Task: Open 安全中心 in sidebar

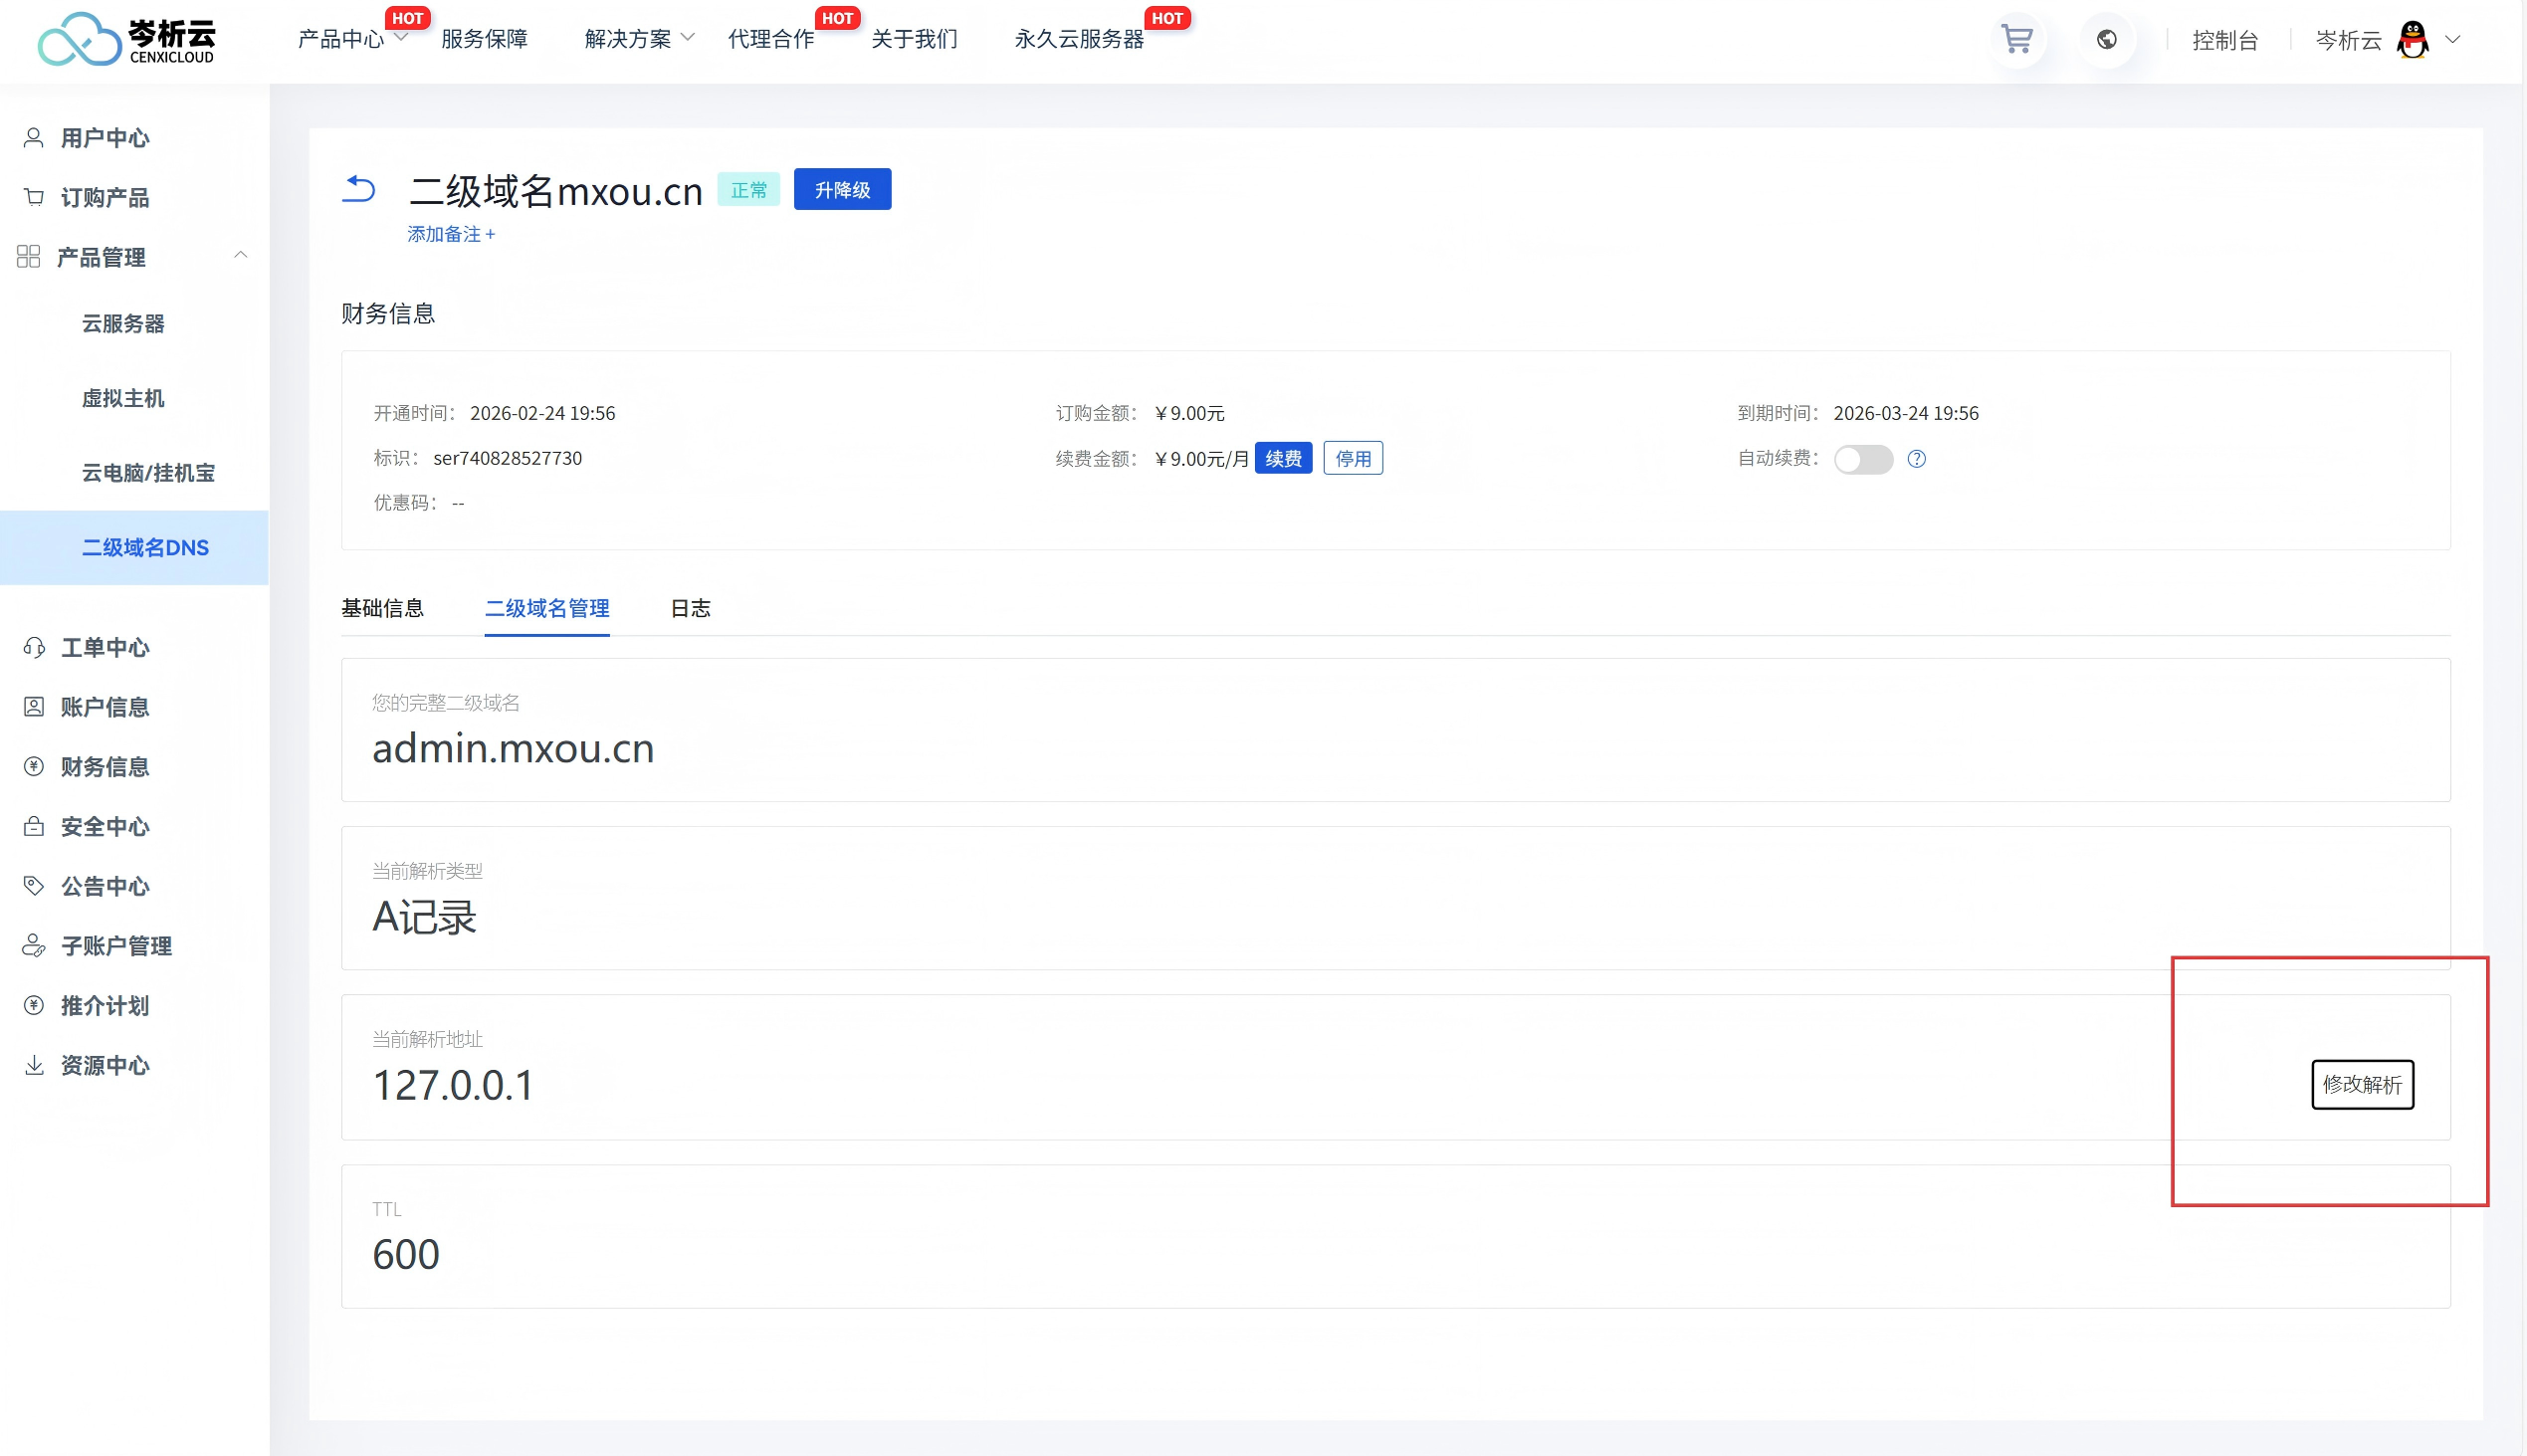Action: 104,826
